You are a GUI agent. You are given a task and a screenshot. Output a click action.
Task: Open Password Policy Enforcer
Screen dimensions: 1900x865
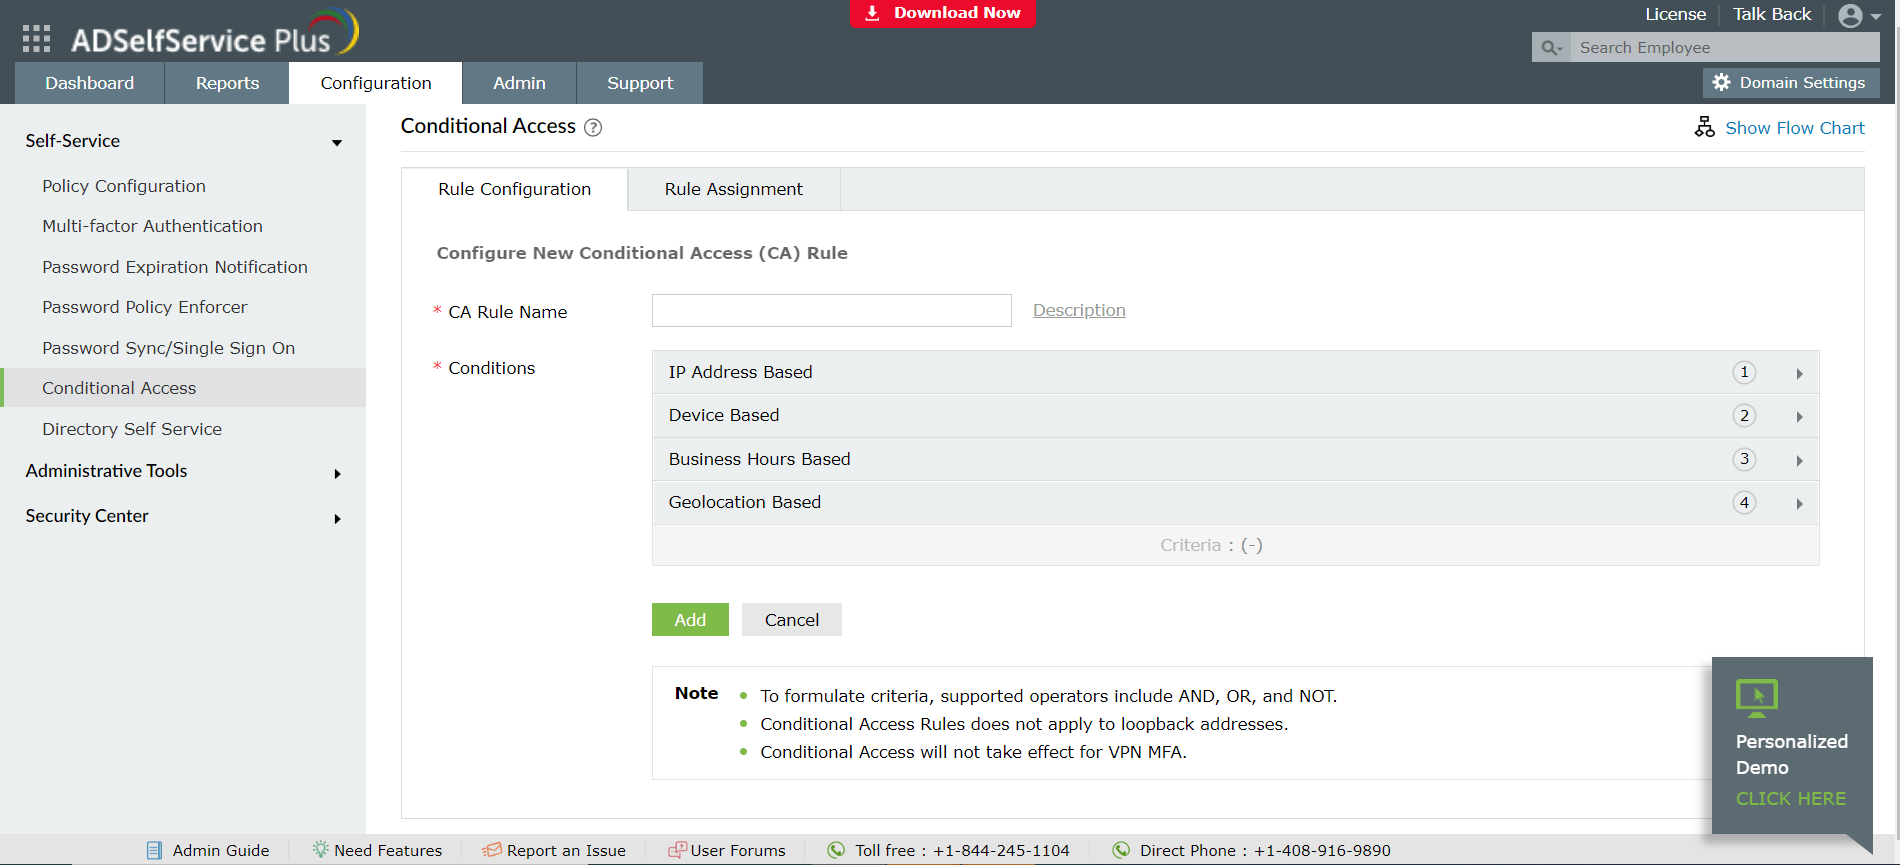(x=145, y=307)
